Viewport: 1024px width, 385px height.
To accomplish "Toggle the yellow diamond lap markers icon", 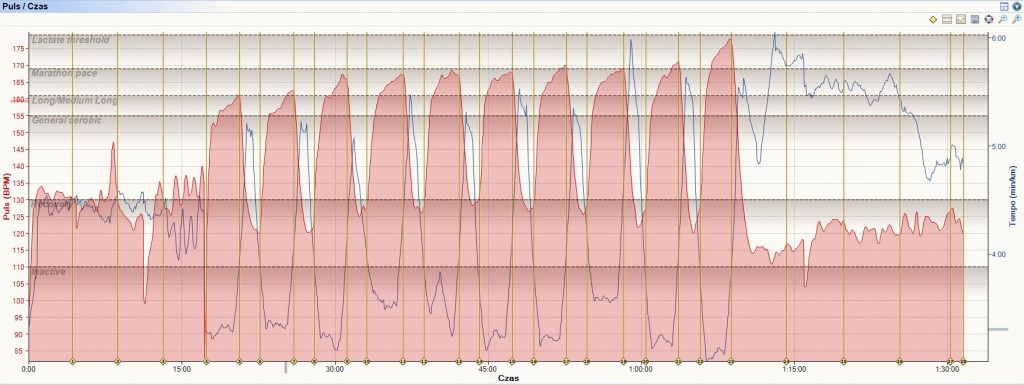I will click(x=933, y=20).
